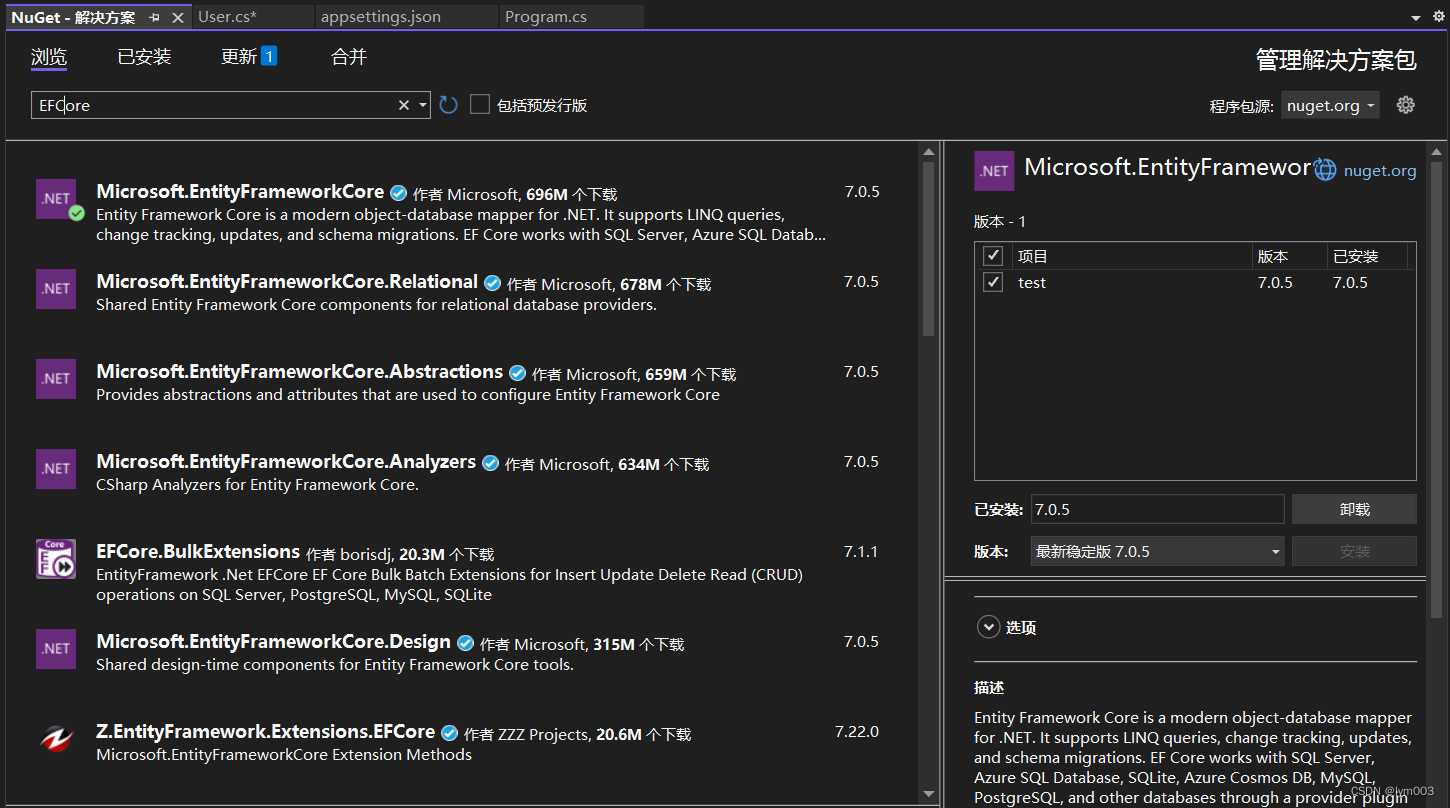Select Z.EntityFramework.Extensions.EFCore package title

[x=266, y=731]
